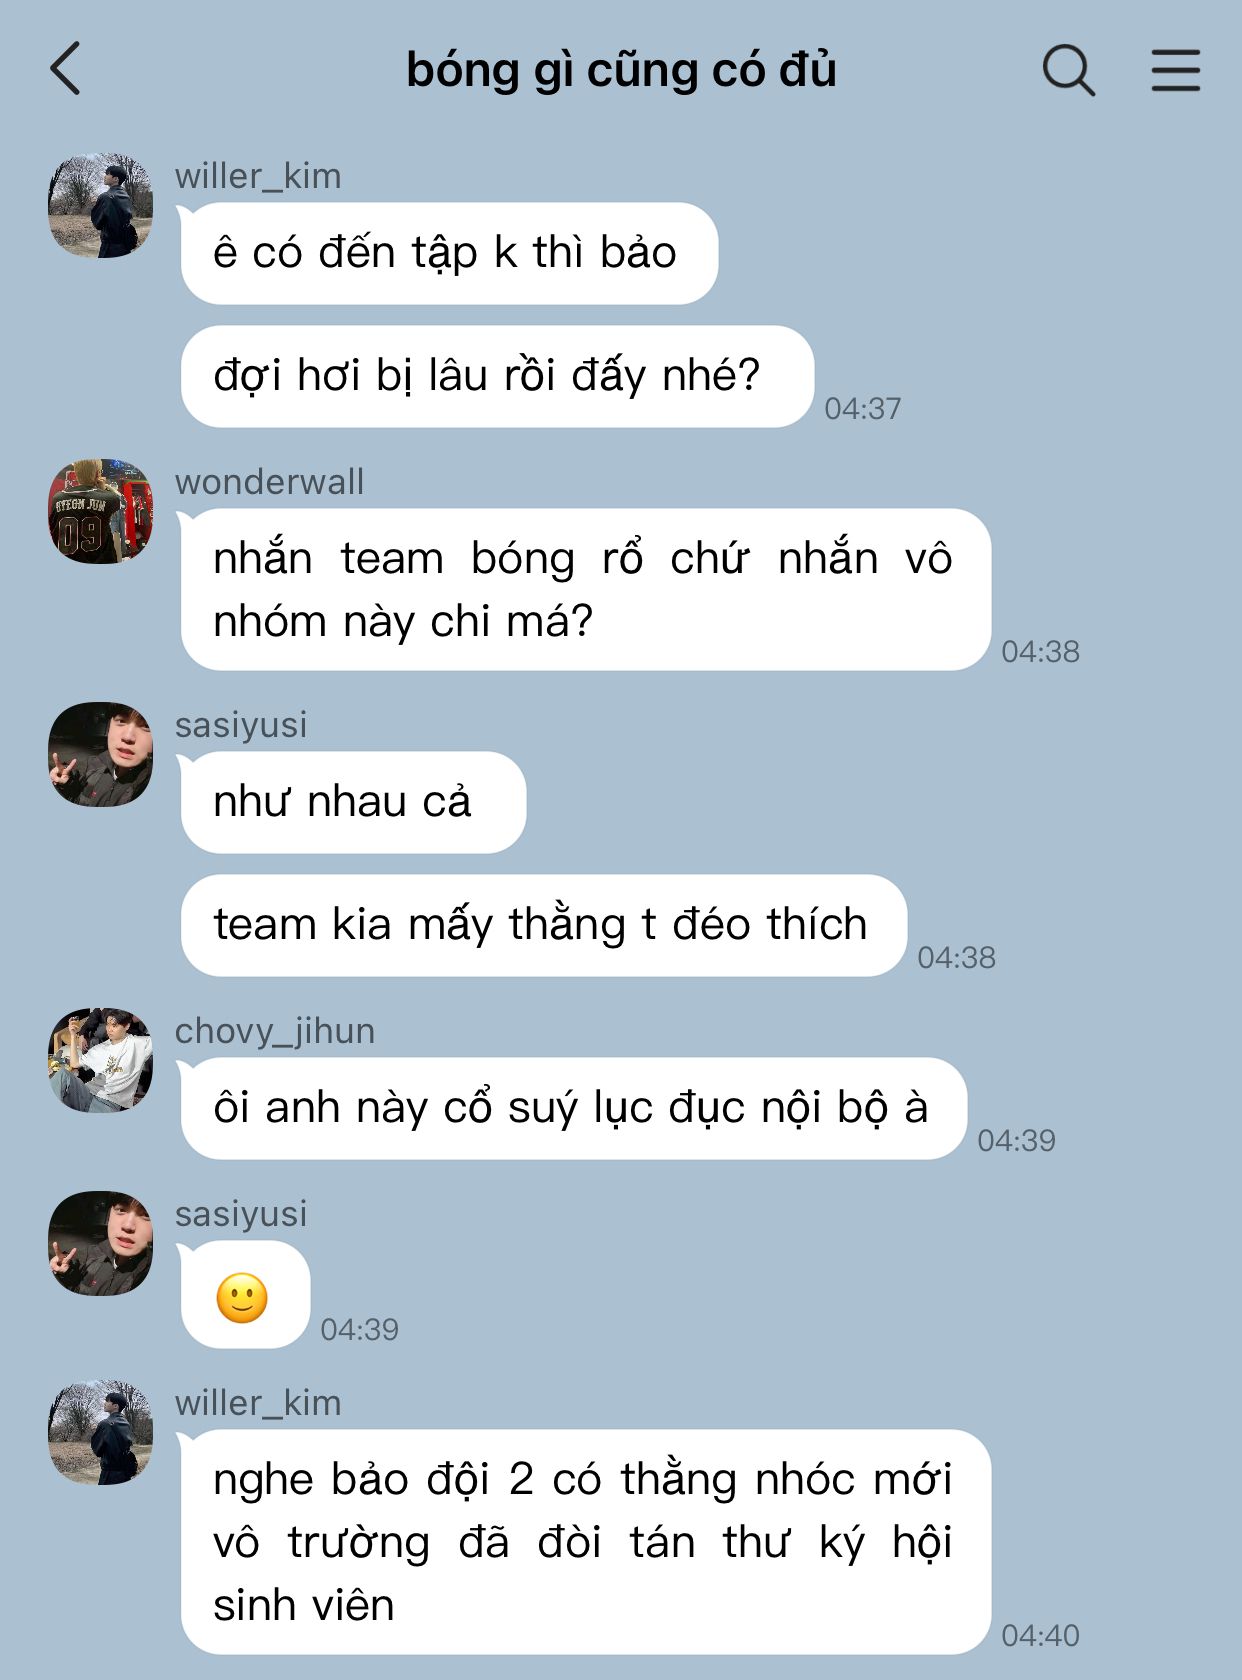Tap username 'chovy_jihun' label

click(275, 1031)
